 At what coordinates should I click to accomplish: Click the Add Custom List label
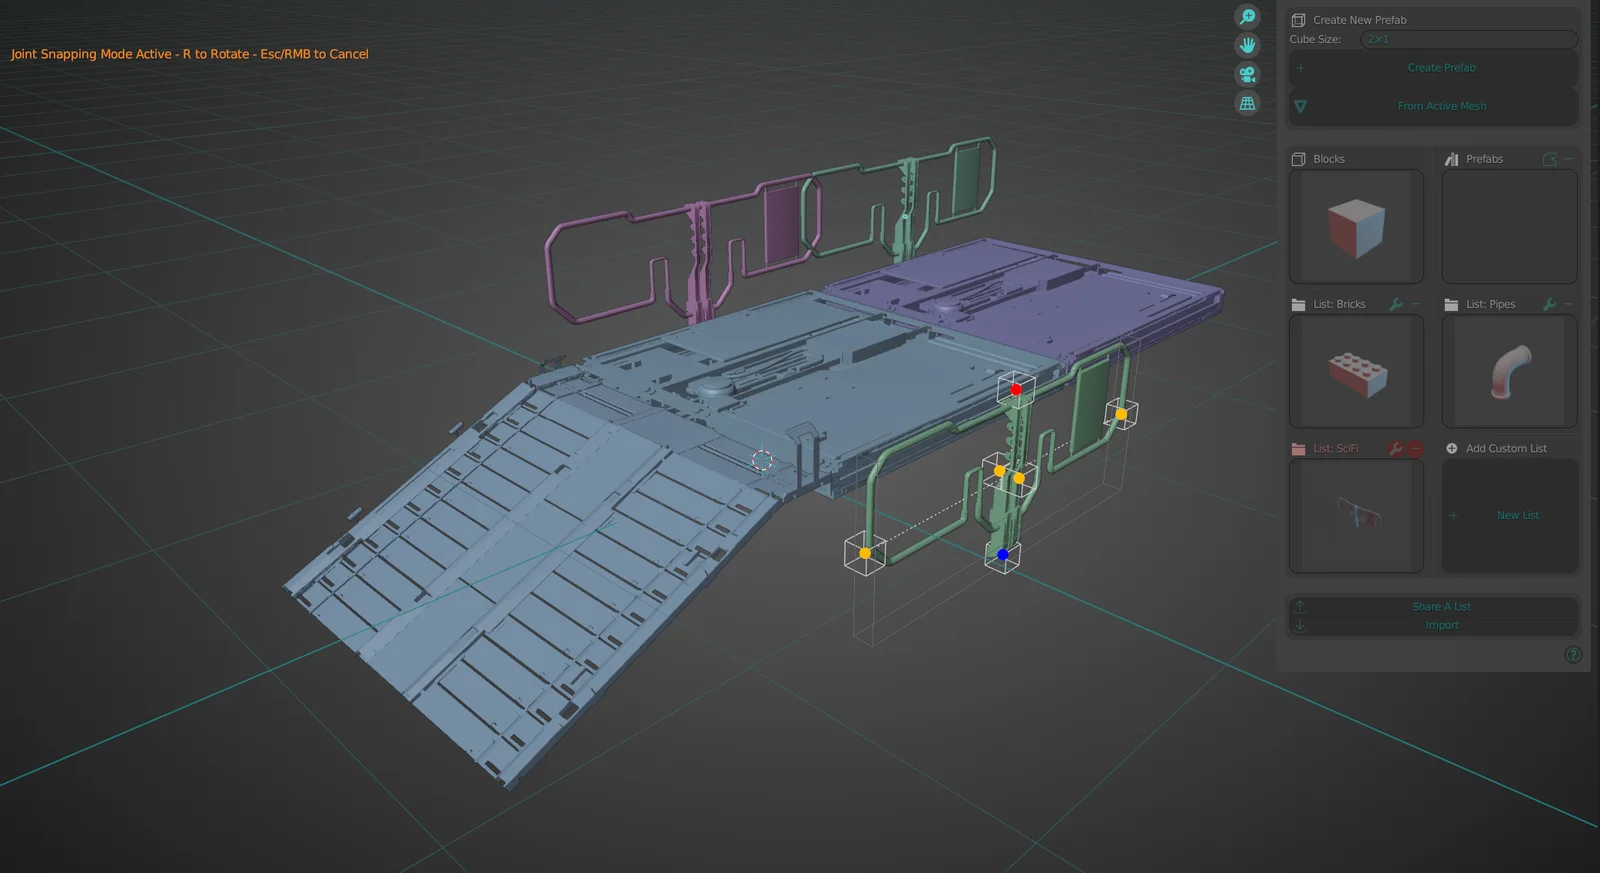1506,449
